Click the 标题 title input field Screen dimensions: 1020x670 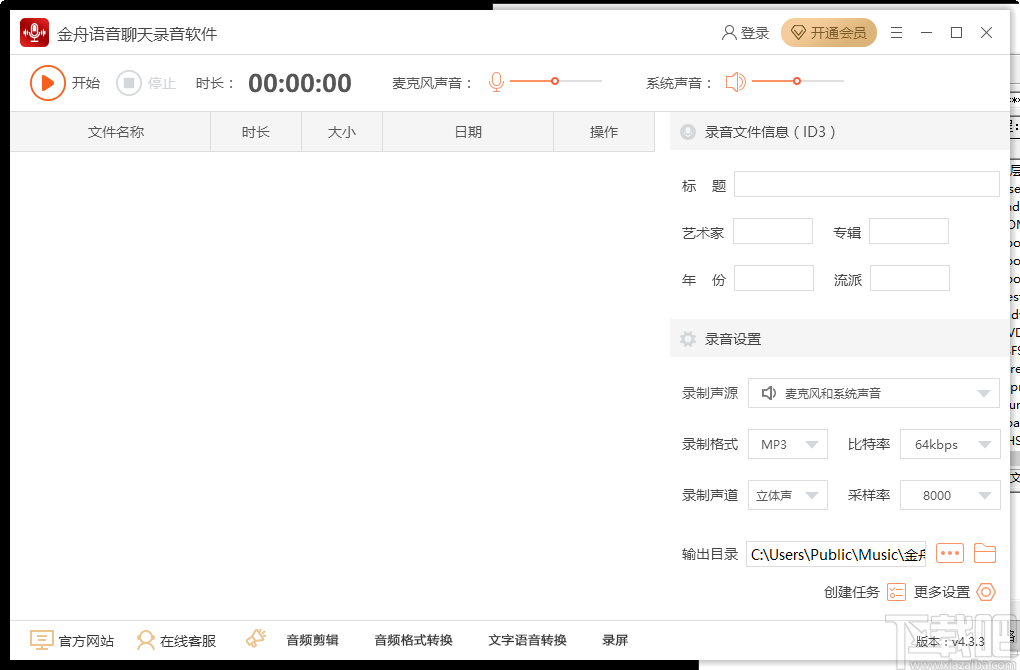[866, 184]
